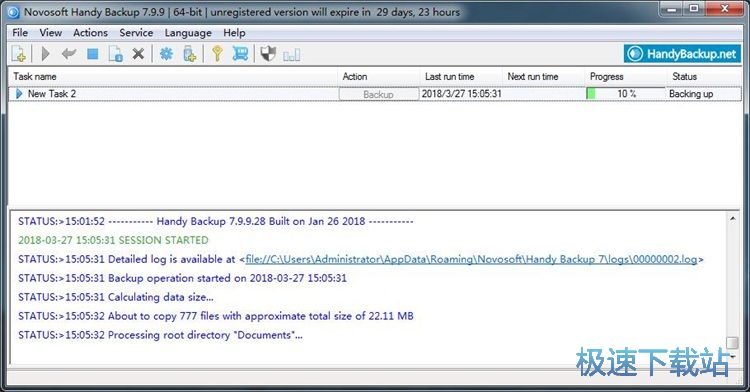
Task: Open the shopping cart purchase icon
Action: (x=240, y=54)
